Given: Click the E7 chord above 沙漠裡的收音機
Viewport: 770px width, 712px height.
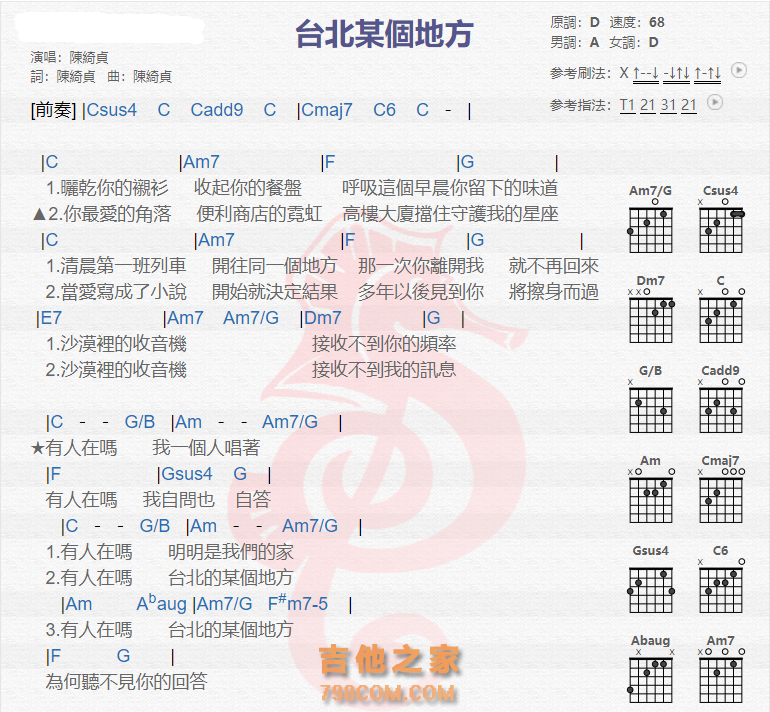Looking at the screenshot, I should pos(51,318).
